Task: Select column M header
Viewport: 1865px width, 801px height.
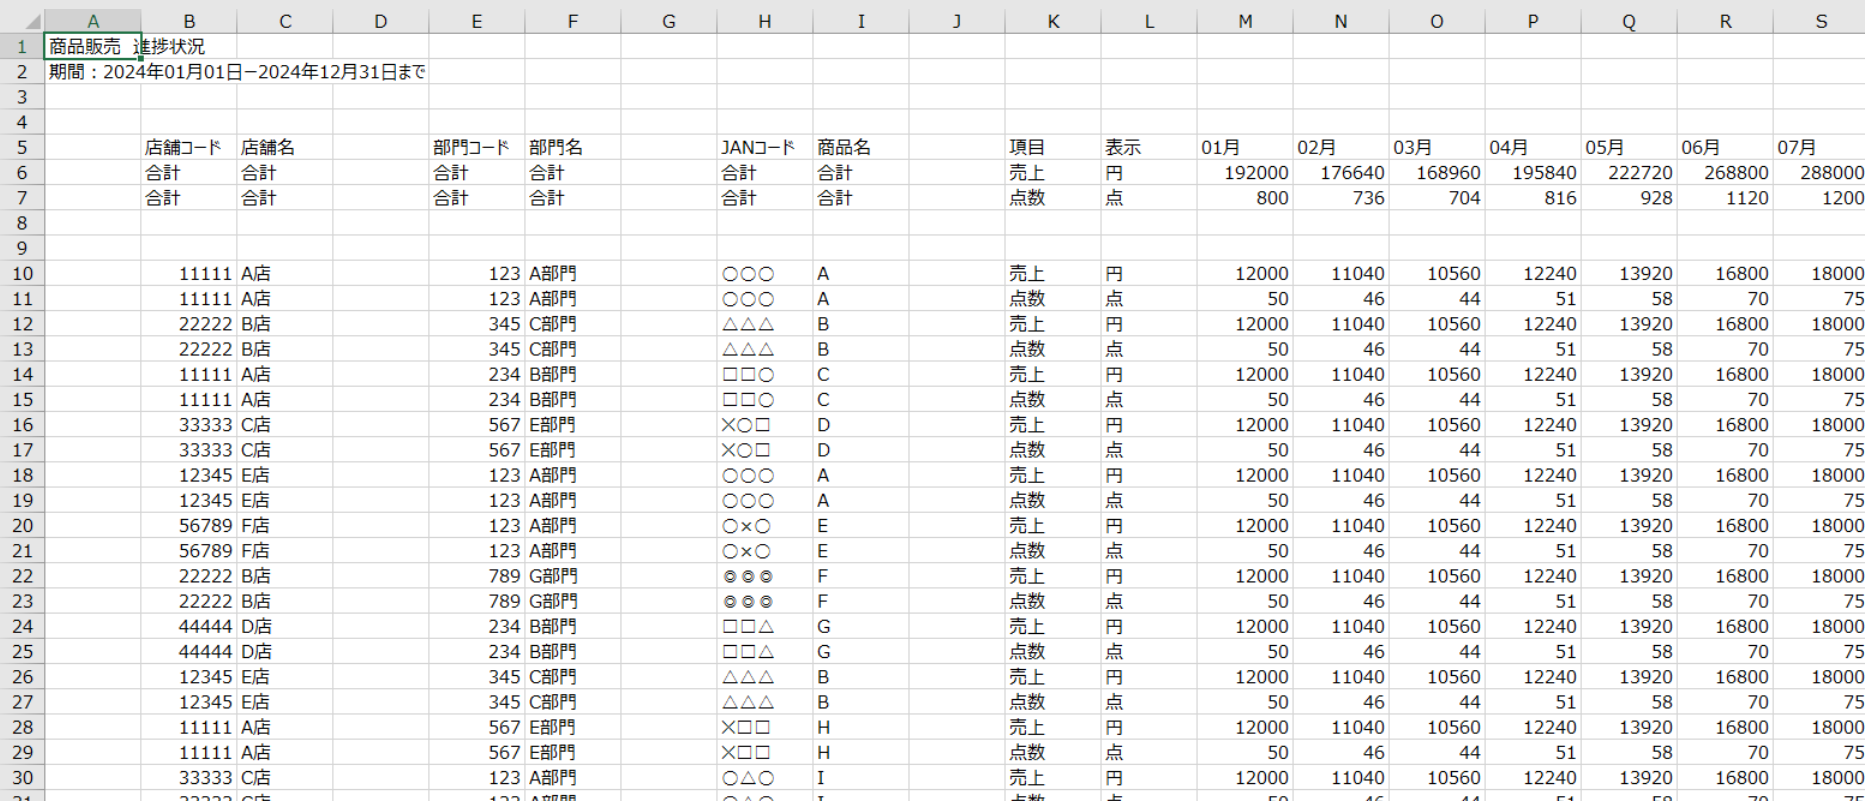Action: 1245,21
